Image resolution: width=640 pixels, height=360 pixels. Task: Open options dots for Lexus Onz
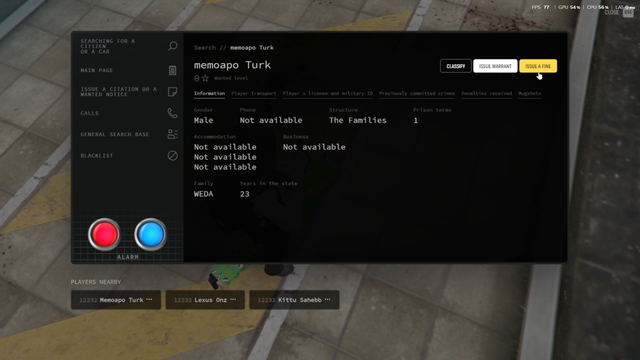pos(233,300)
